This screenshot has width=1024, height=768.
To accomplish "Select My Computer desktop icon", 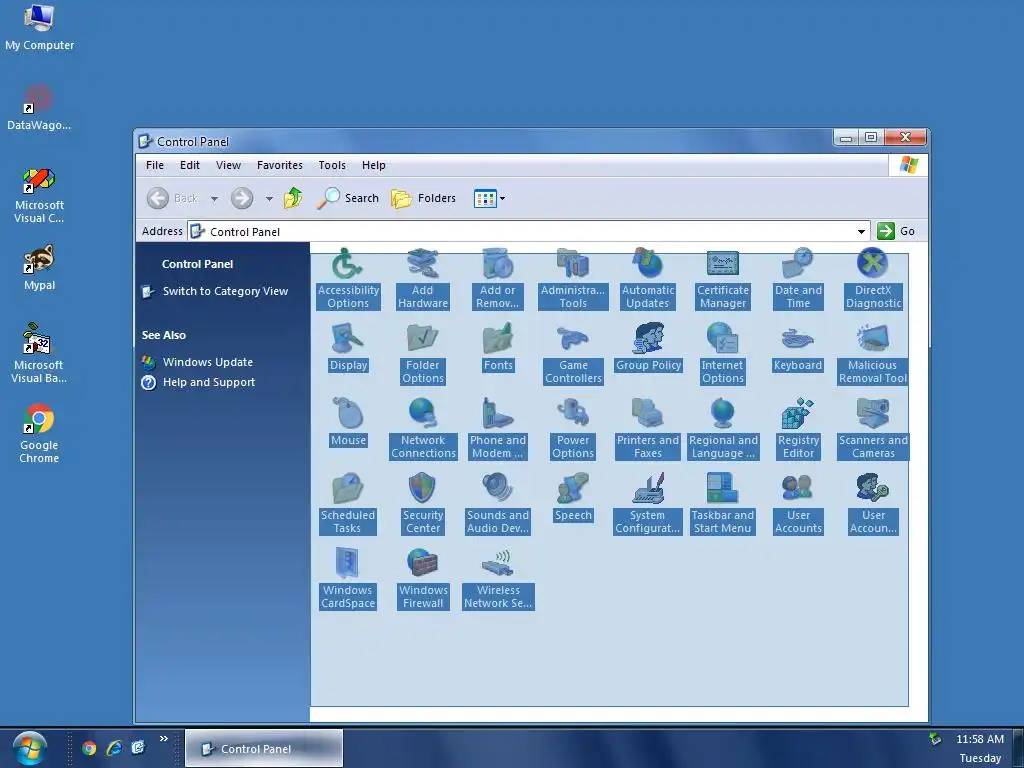I will pyautogui.click(x=39, y=27).
